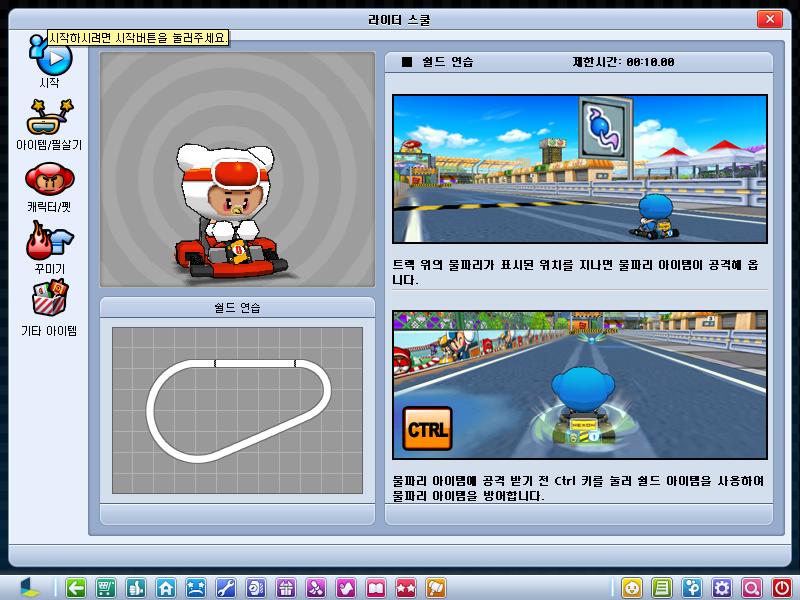
Task: Click the blue crying face icon
Action: 195,588
